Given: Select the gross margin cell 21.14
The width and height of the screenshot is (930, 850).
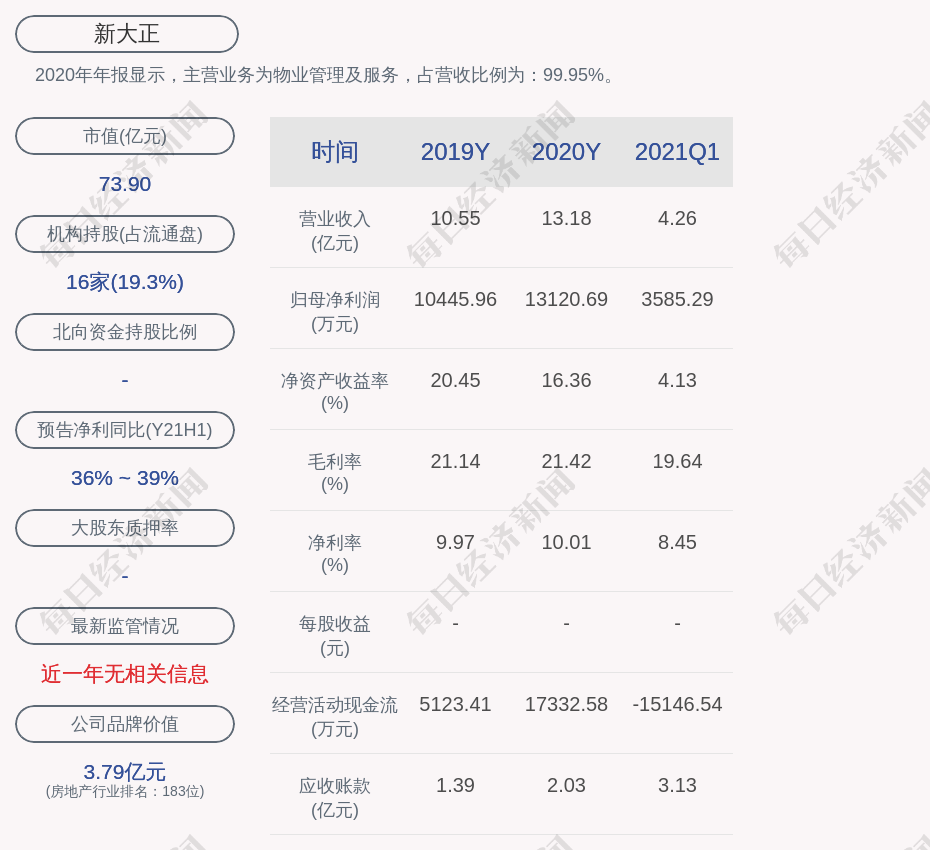Looking at the screenshot, I should pyautogui.click(x=455, y=461).
